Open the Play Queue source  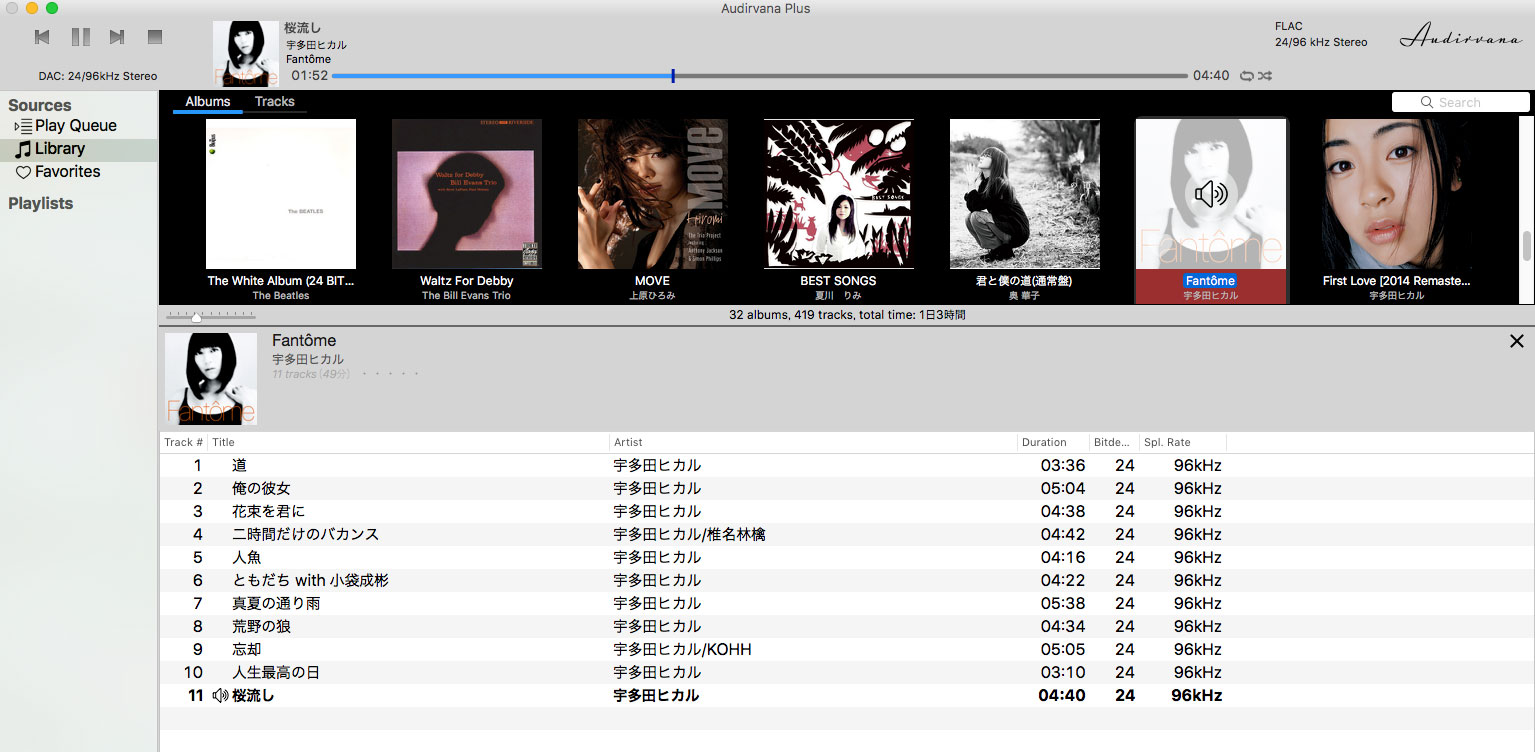click(x=76, y=126)
